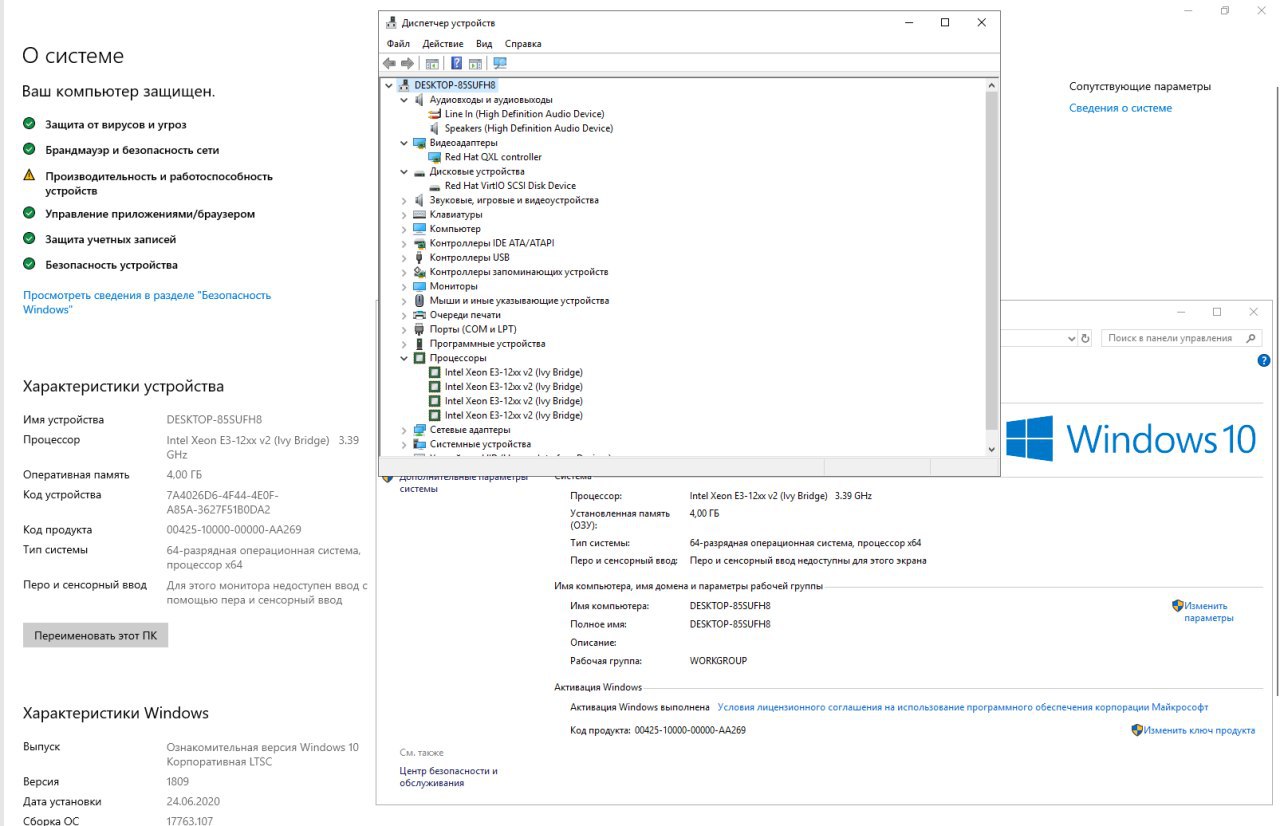Click Брандмауэр и безопасность сети text
The height and width of the screenshot is (826, 1280).
(x=132, y=150)
